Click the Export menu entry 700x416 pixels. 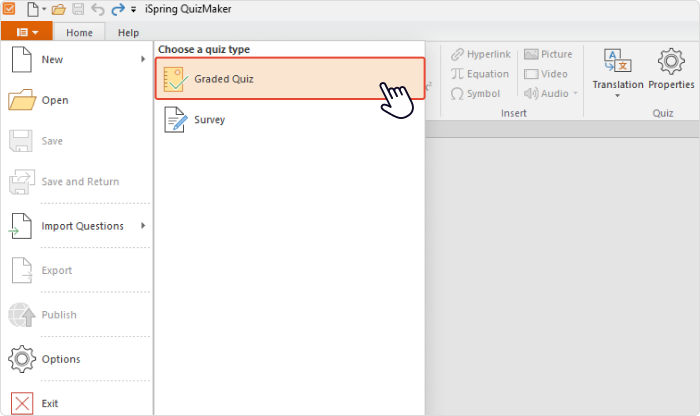(77, 270)
